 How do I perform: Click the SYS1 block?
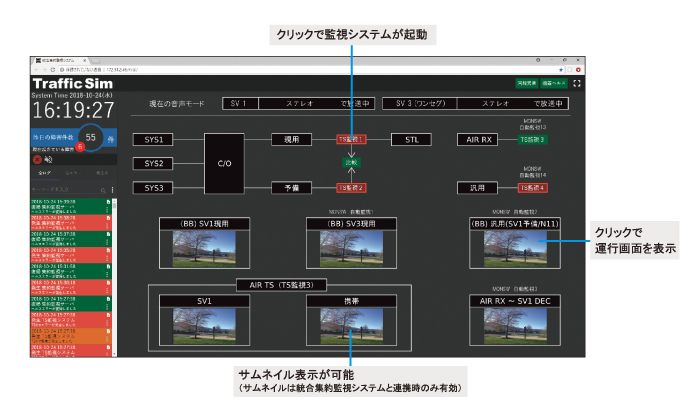153,140
